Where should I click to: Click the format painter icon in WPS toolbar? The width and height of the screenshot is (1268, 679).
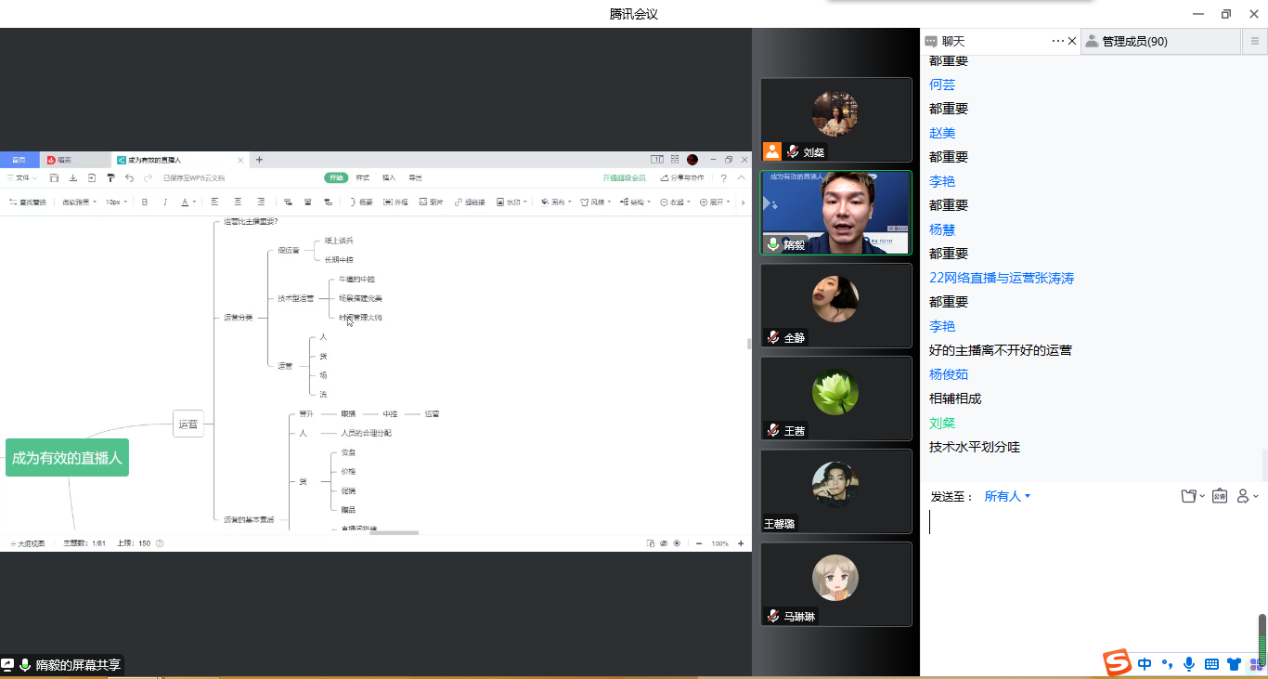tap(110, 178)
